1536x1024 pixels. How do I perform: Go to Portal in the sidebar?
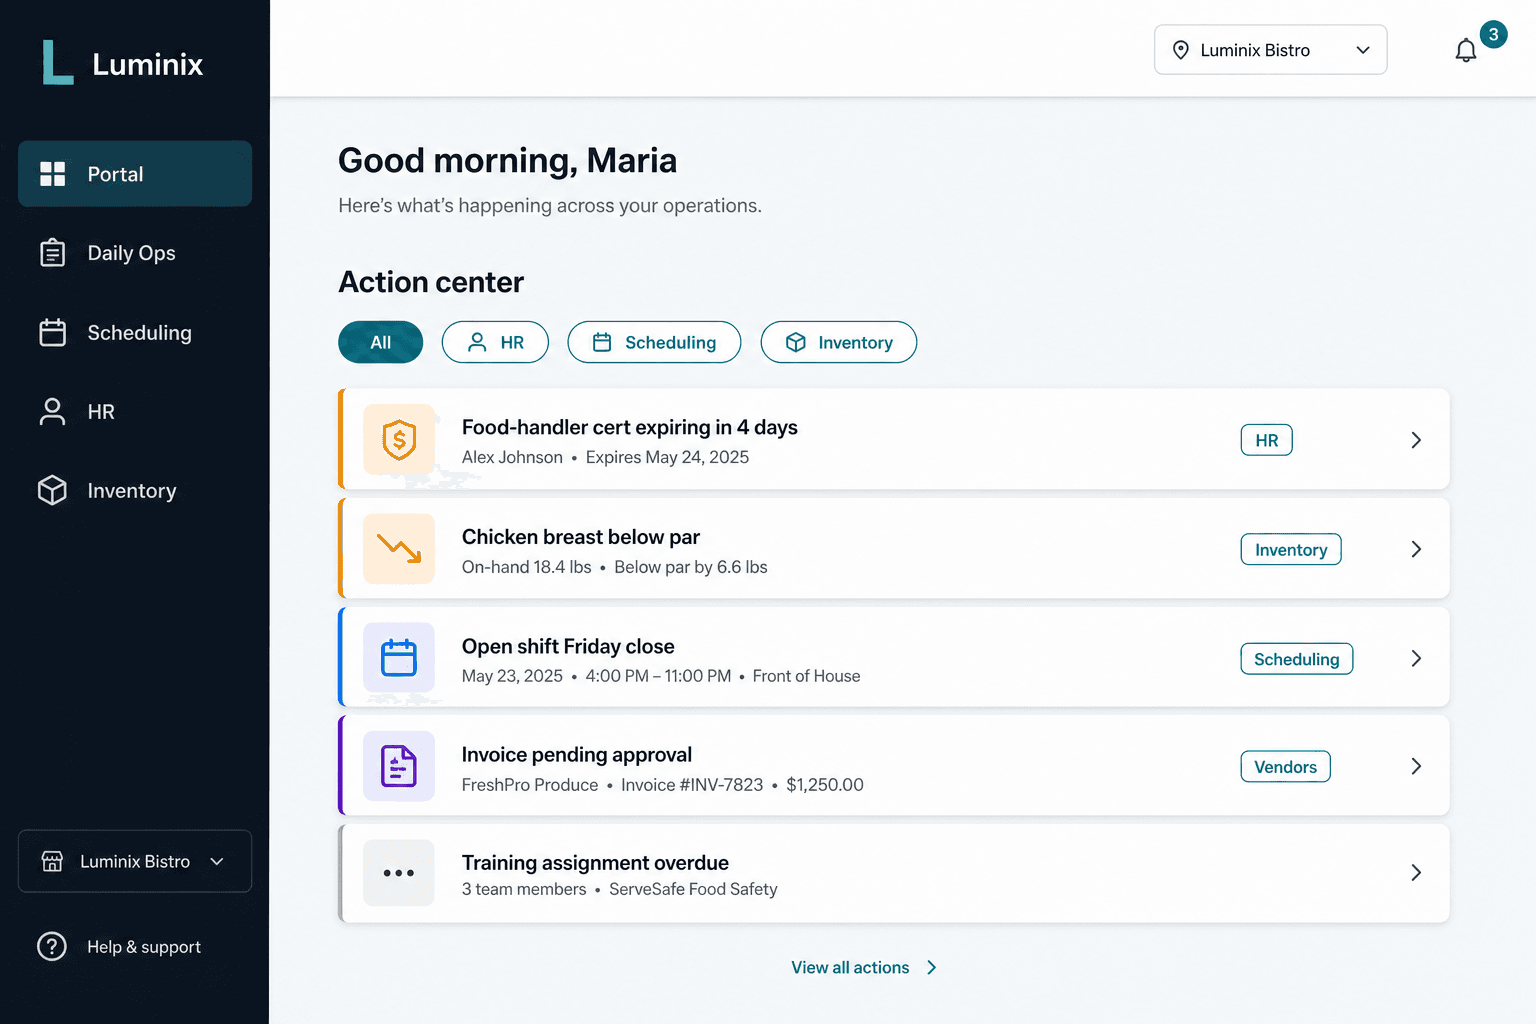tap(135, 174)
